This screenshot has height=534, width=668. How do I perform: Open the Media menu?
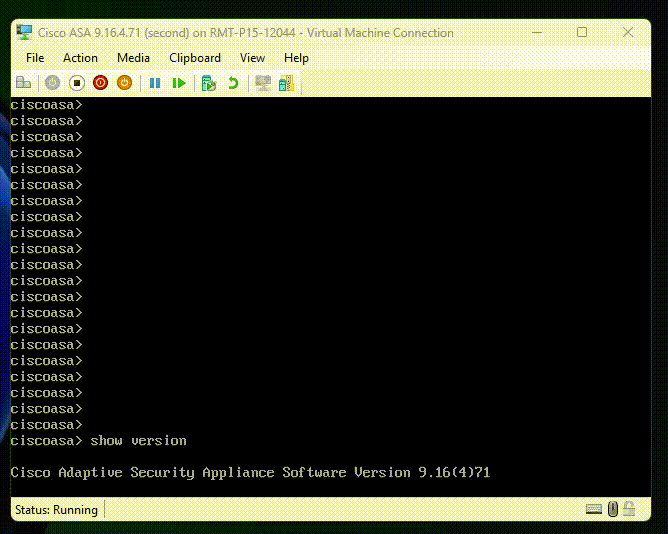pos(133,58)
